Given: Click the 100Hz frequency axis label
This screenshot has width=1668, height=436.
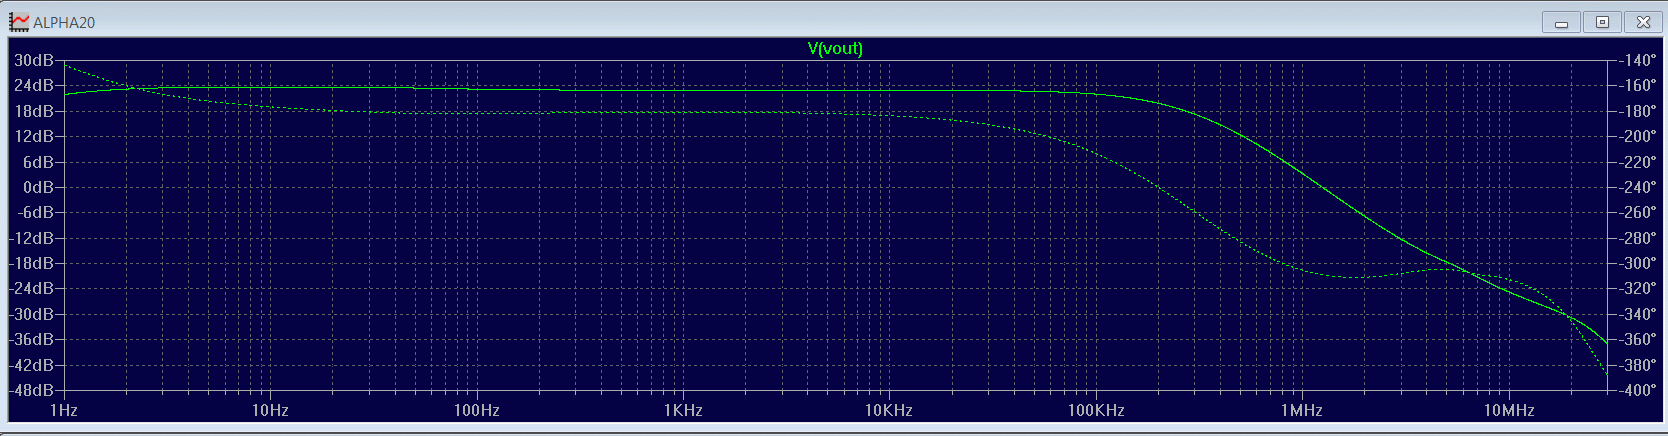Looking at the screenshot, I should pyautogui.click(x=476, y=410).
